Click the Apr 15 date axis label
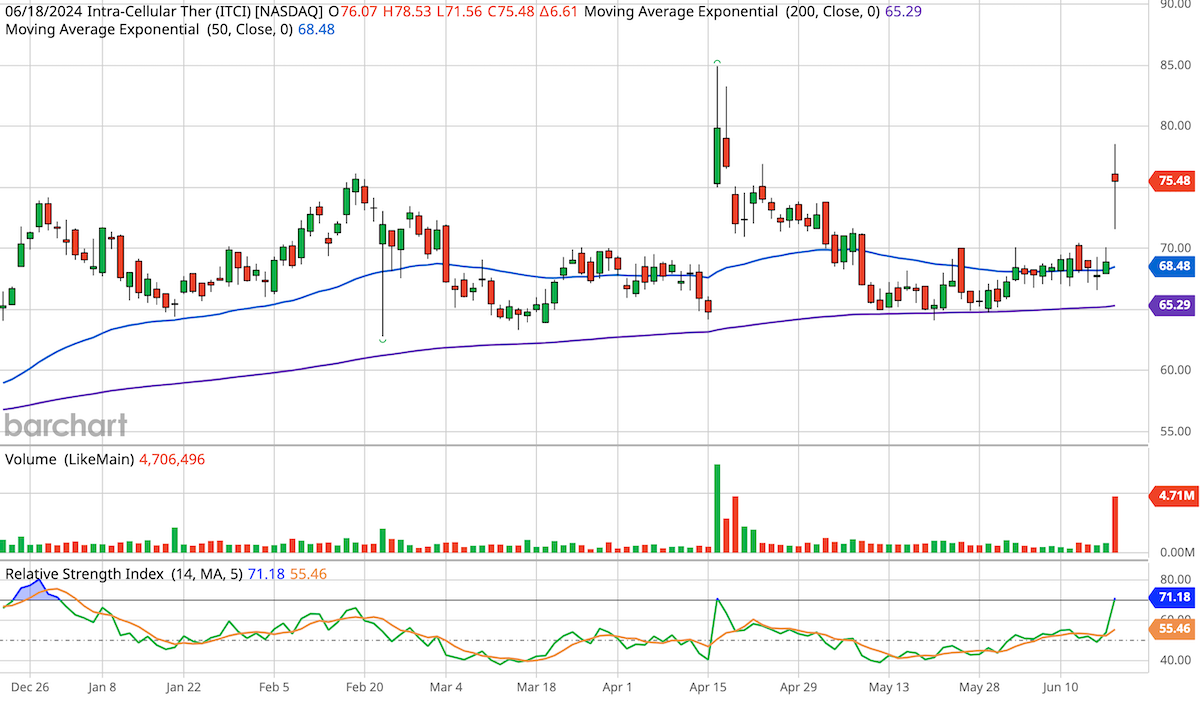The width and height of the screenshot is (1200, 701). (708, 688)
